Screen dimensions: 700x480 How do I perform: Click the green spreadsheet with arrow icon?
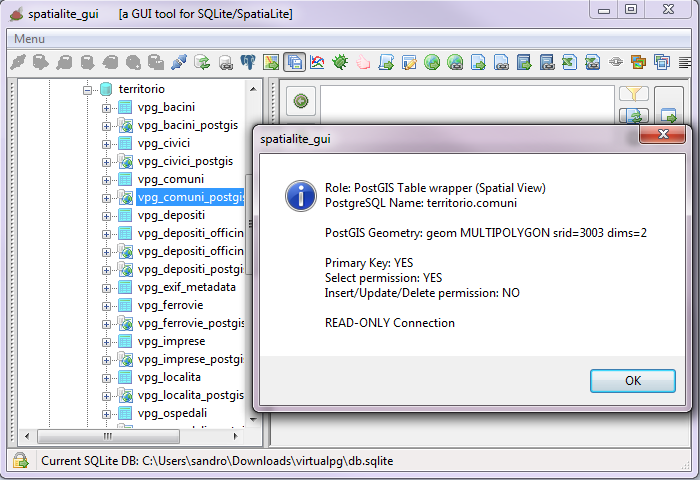tap(570, 62)
